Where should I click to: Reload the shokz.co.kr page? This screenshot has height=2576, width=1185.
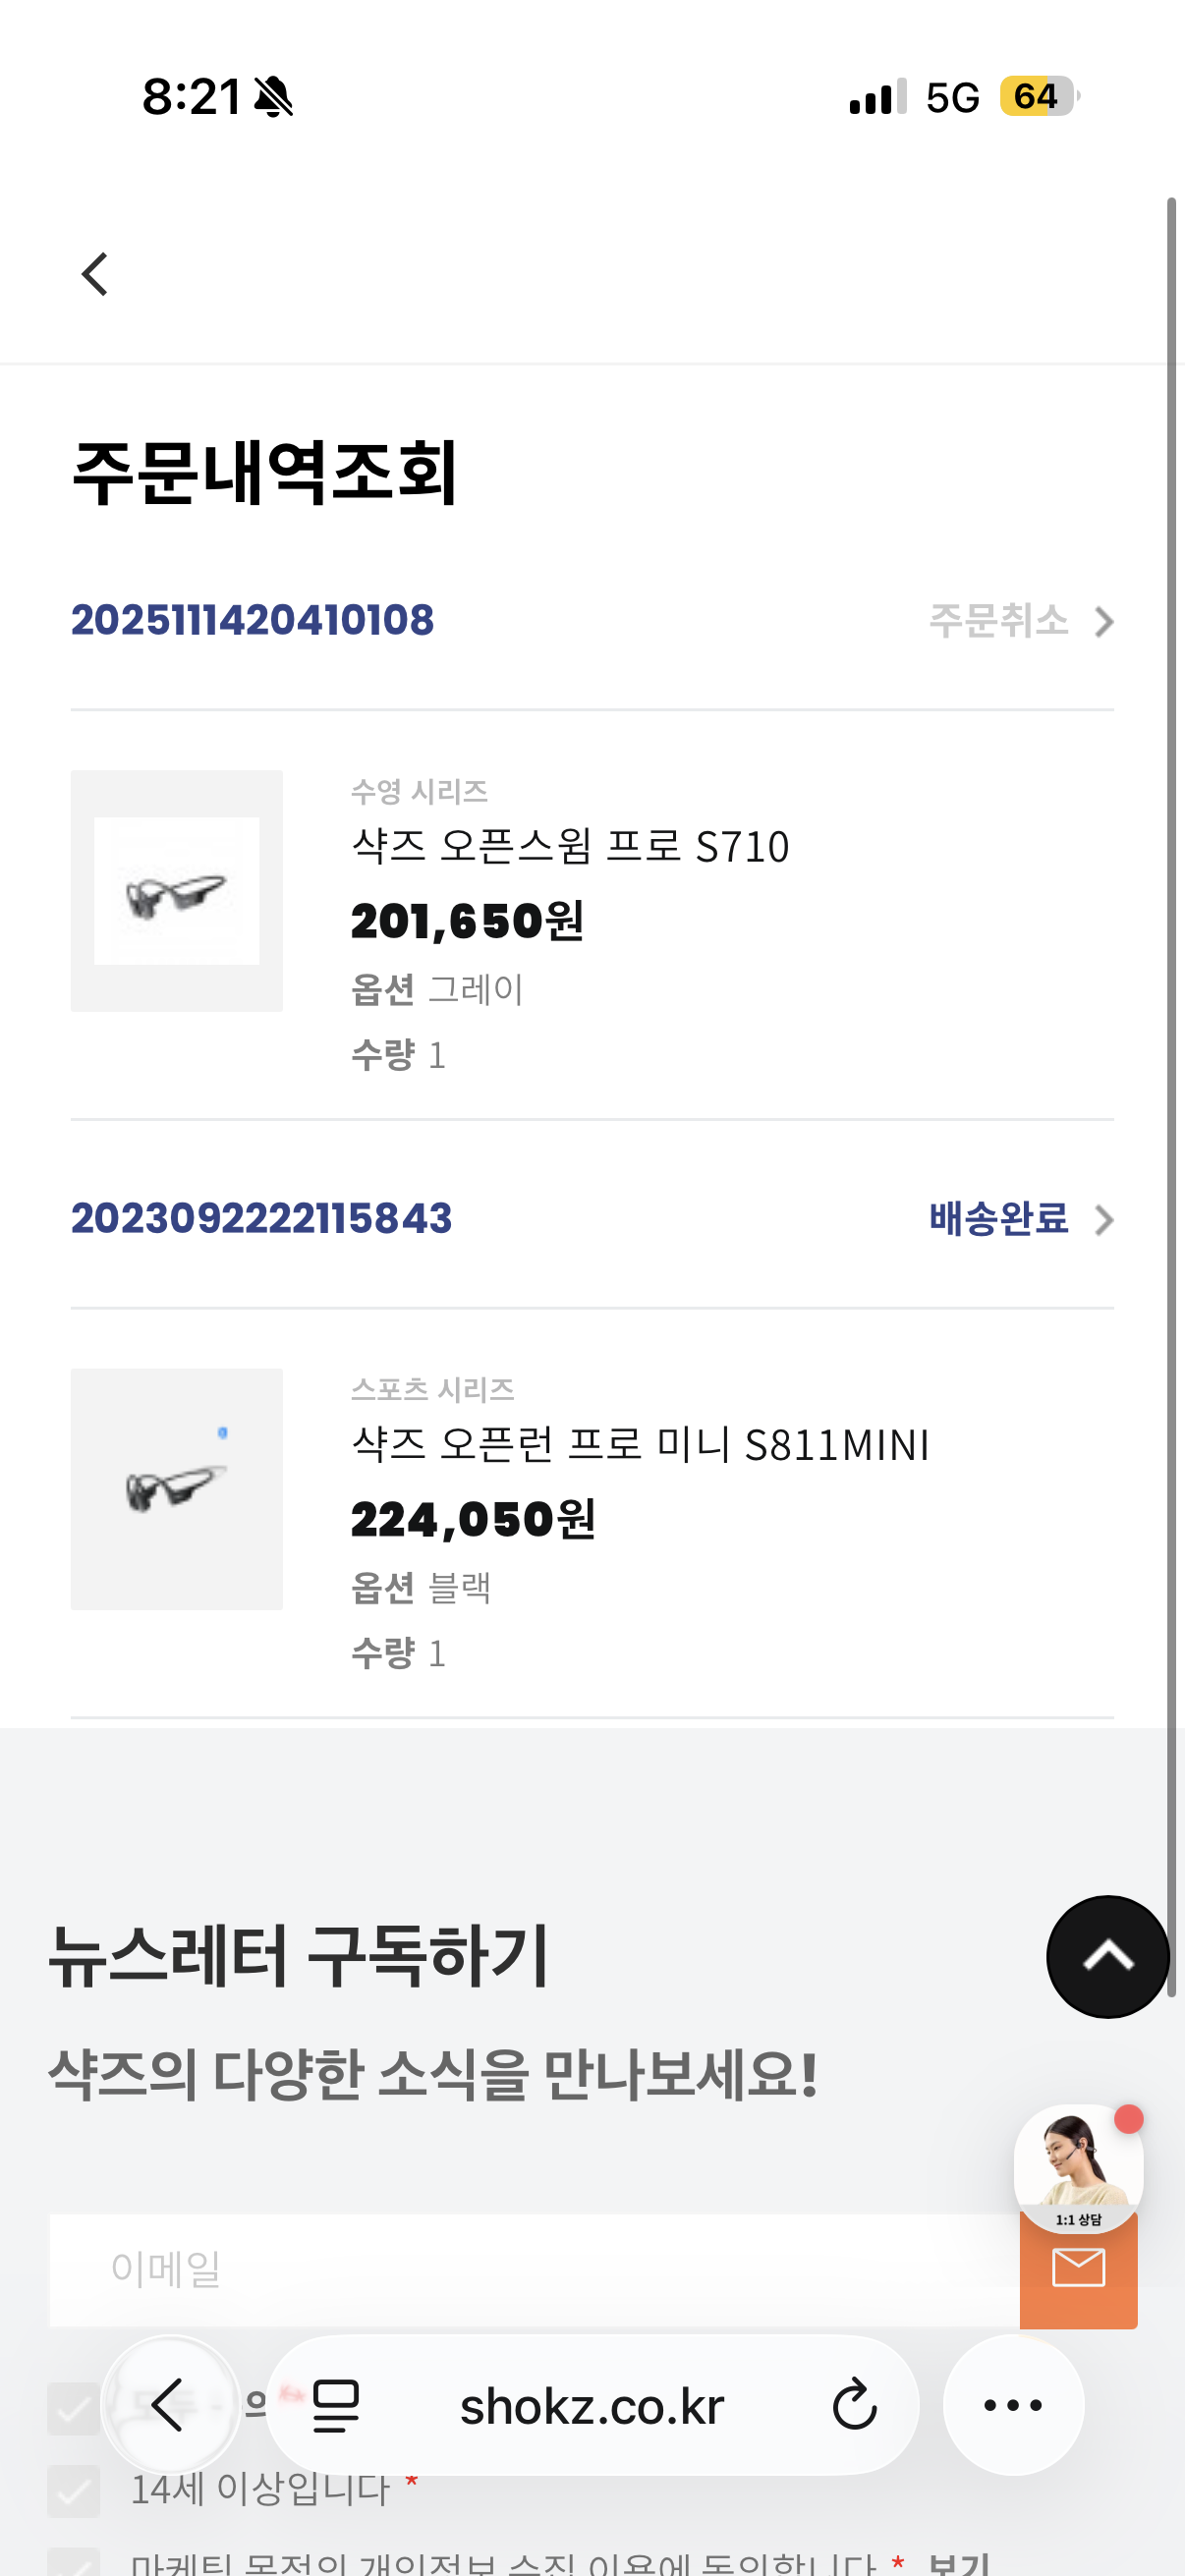(x=854, y=2405)
